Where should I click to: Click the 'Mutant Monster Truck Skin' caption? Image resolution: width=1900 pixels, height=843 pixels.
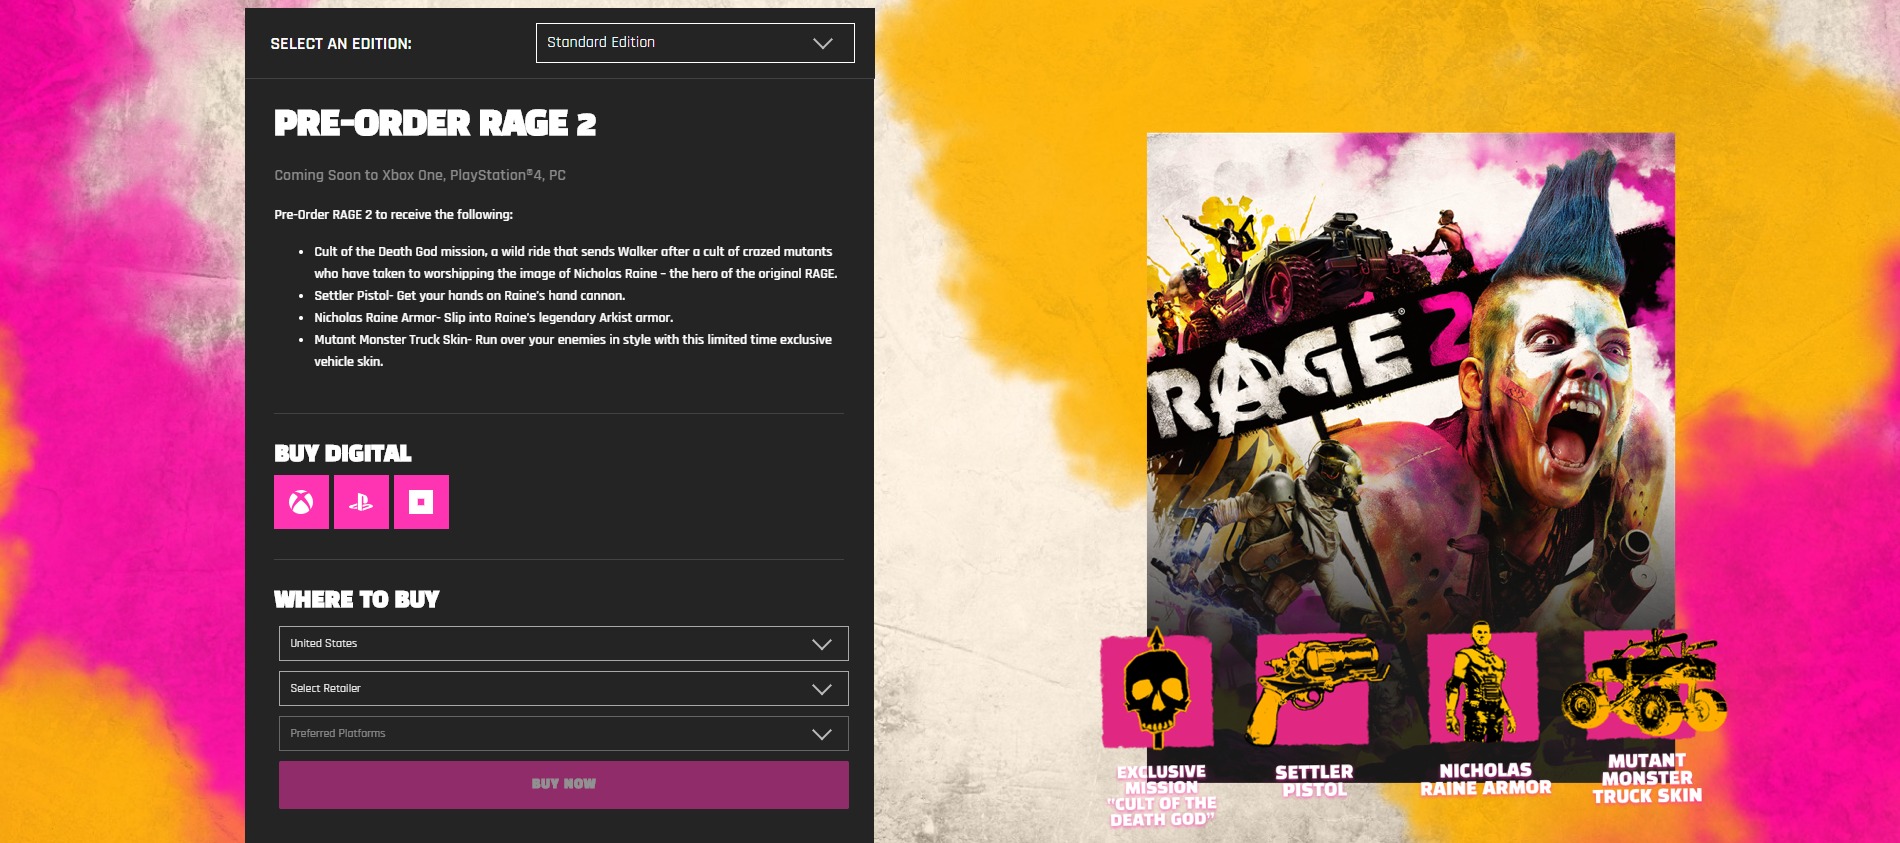tap(1647, 779)
